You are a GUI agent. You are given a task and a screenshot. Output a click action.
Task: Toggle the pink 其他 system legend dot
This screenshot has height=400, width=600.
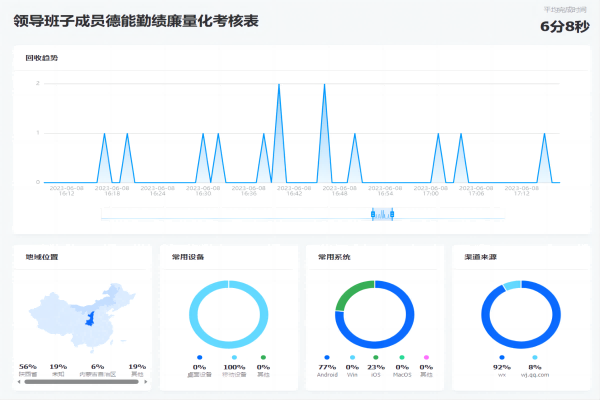click(426, 357)
